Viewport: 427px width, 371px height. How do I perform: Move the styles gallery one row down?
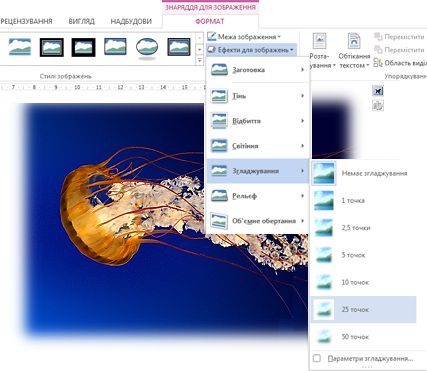pyautogui.click(x=199, y=50)
